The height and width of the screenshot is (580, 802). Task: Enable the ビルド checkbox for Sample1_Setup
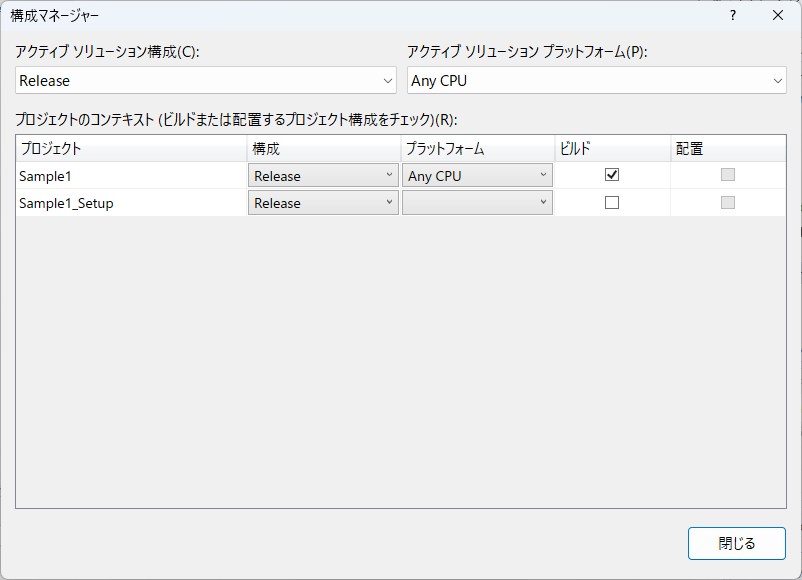tap(613, 202)
